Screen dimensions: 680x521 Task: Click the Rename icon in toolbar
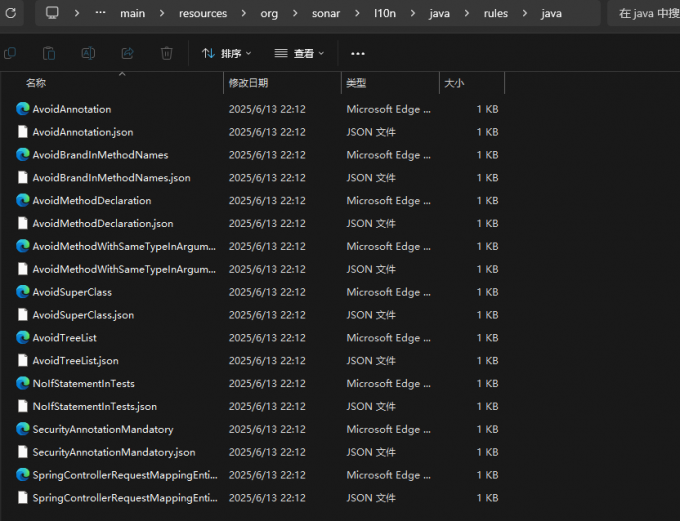[x=88, y=53]
